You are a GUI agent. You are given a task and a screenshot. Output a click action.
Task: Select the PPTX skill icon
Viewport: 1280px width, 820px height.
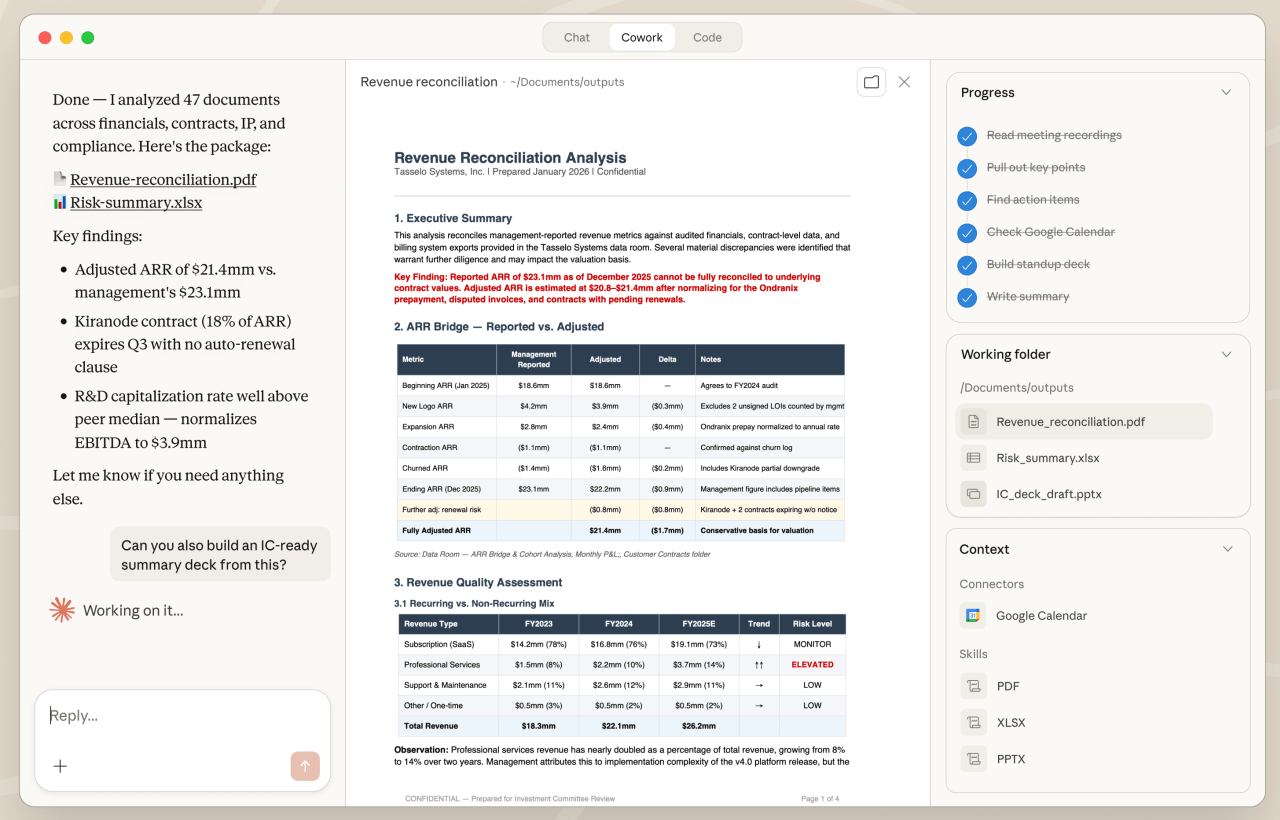coord(973,759)
